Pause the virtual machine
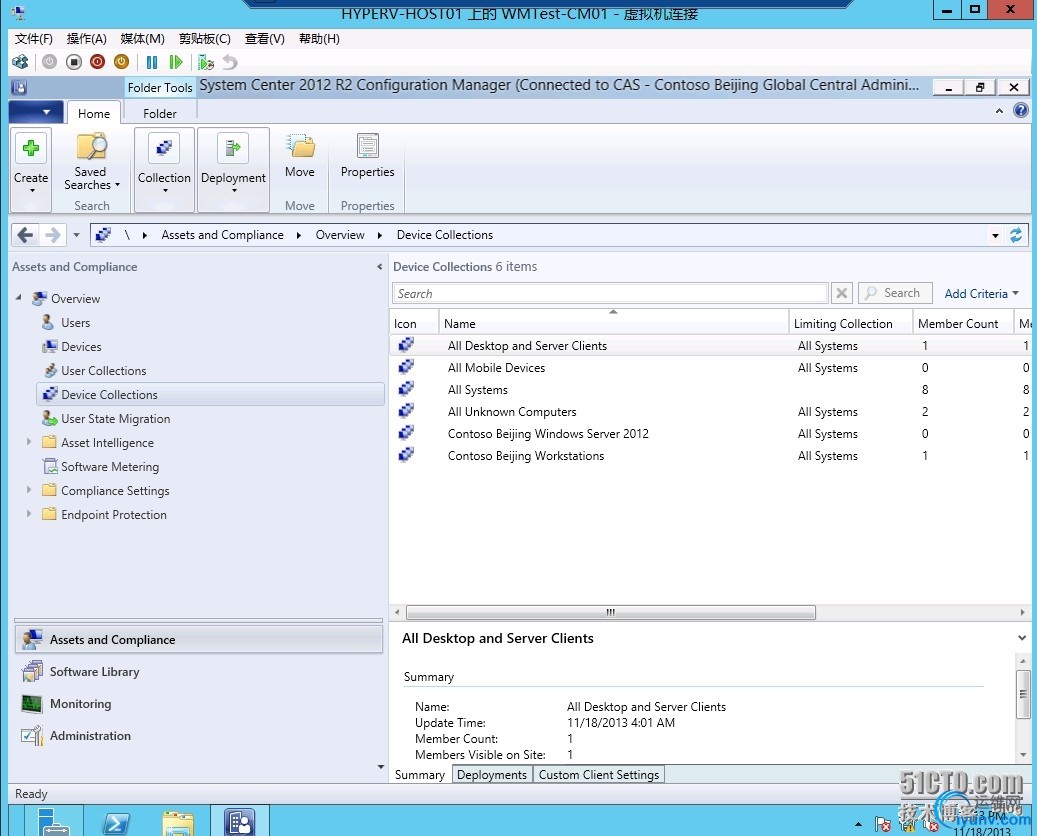The height and width of the screenshot is (836, 1037). tap(152, 62)
